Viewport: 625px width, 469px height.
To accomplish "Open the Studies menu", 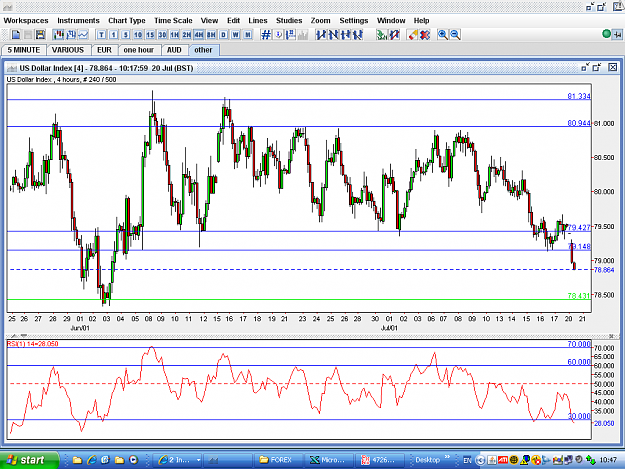I will coord(289,20).
